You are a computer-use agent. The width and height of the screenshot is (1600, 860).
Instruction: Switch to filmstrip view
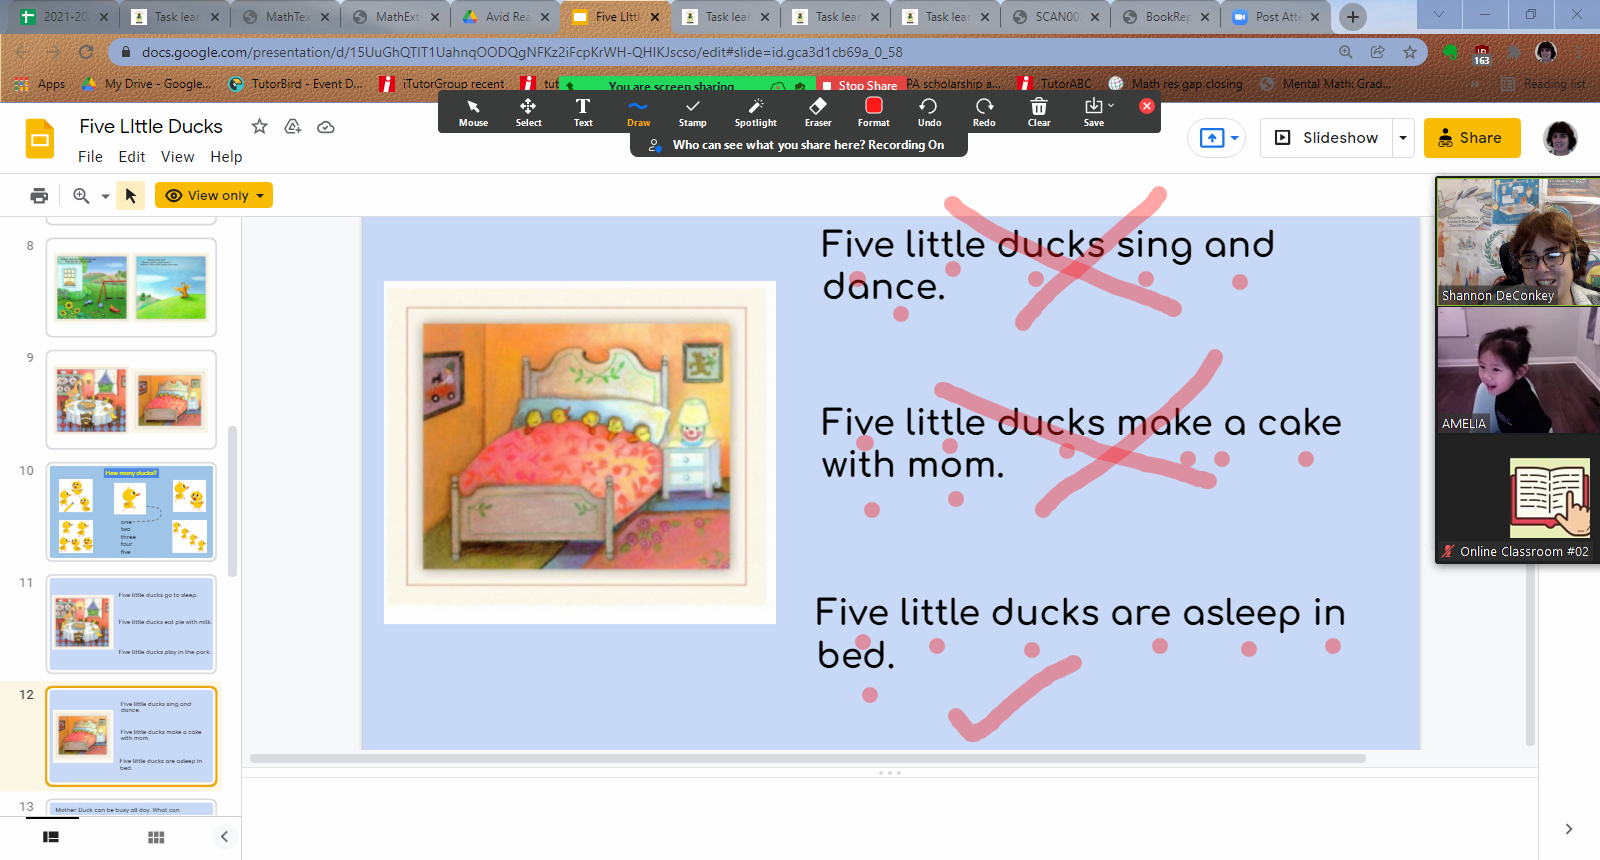coord(51,837)
